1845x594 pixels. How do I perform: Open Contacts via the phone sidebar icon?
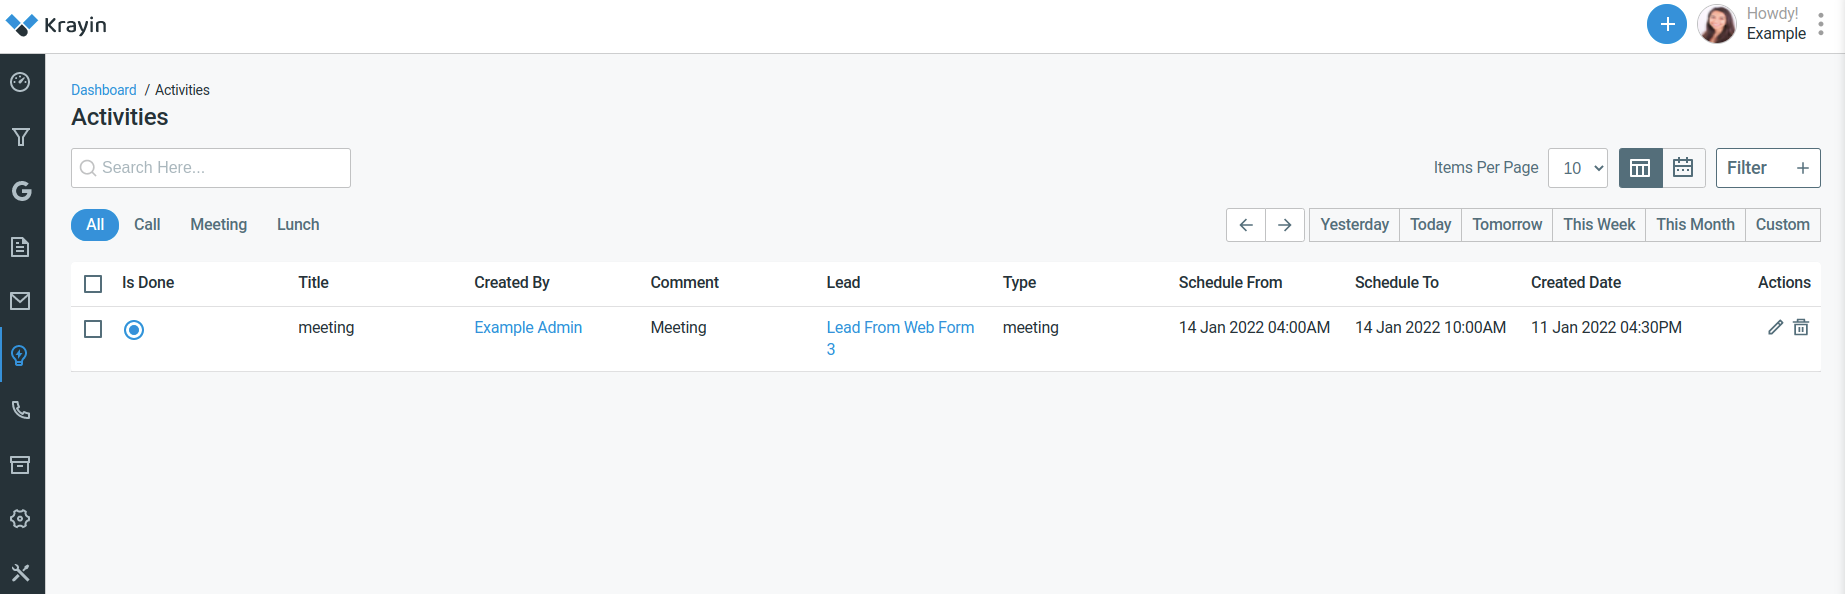point(22,410)
